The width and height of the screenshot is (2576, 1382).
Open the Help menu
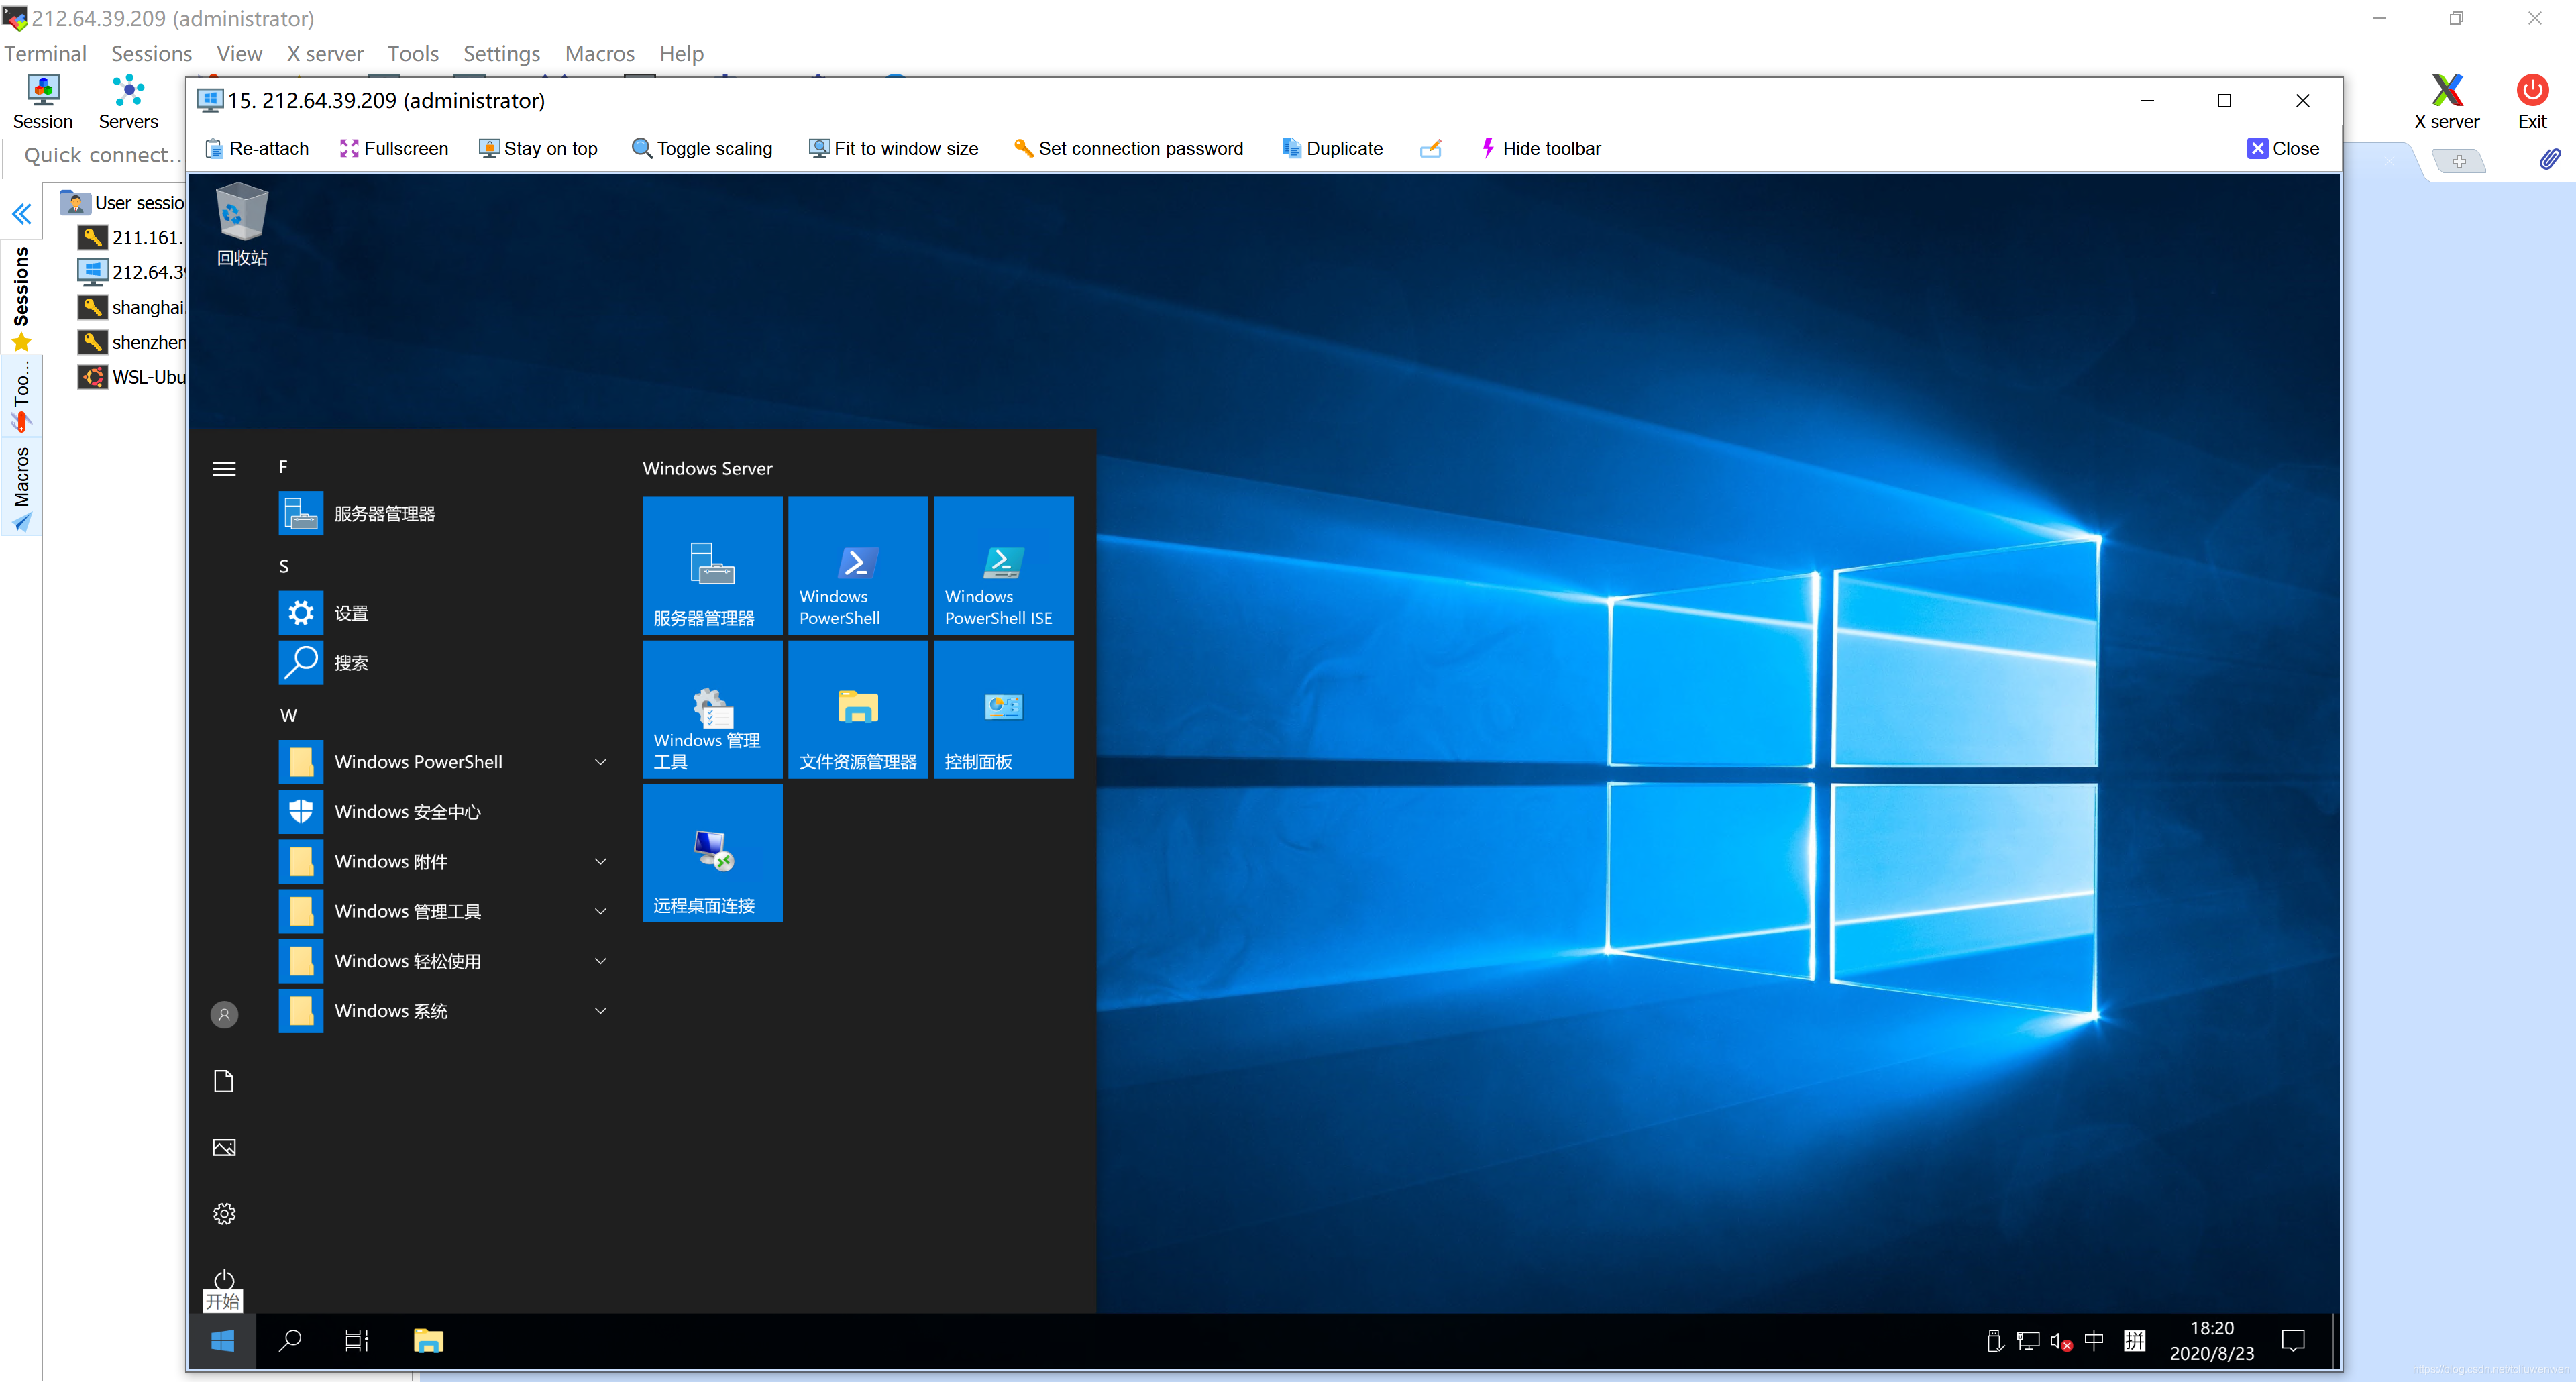pyautogui.click(x=681, y=53)
